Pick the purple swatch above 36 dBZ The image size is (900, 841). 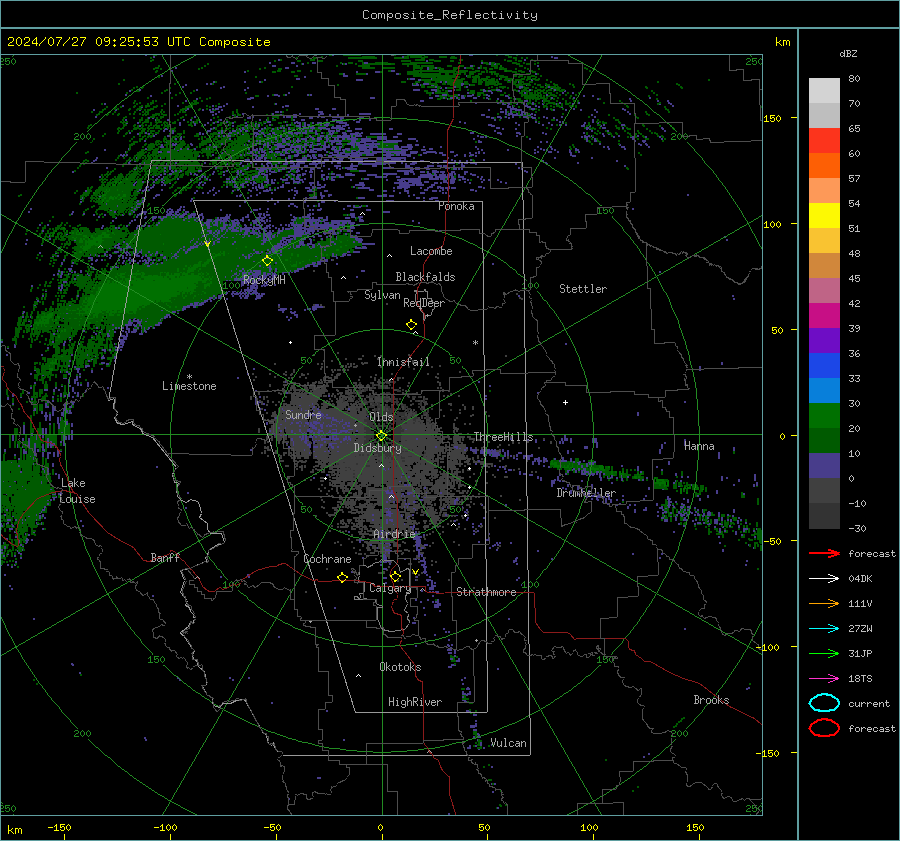(824, 340)
